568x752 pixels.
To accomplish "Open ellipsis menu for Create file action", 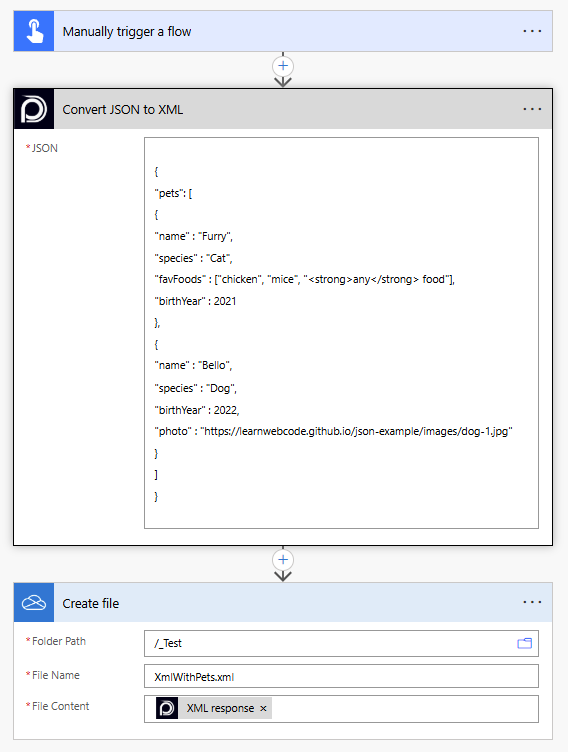I will tap(532, 602).
